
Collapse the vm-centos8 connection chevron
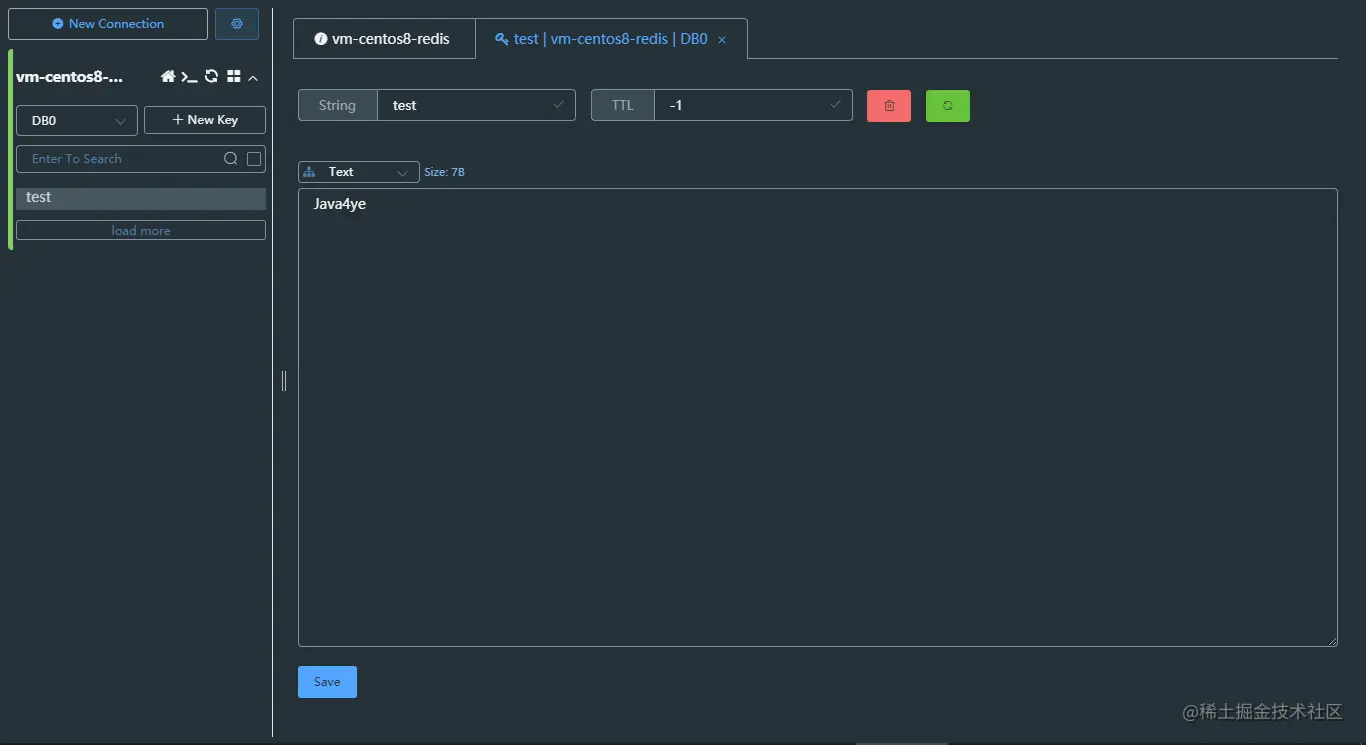click(253, 77)
